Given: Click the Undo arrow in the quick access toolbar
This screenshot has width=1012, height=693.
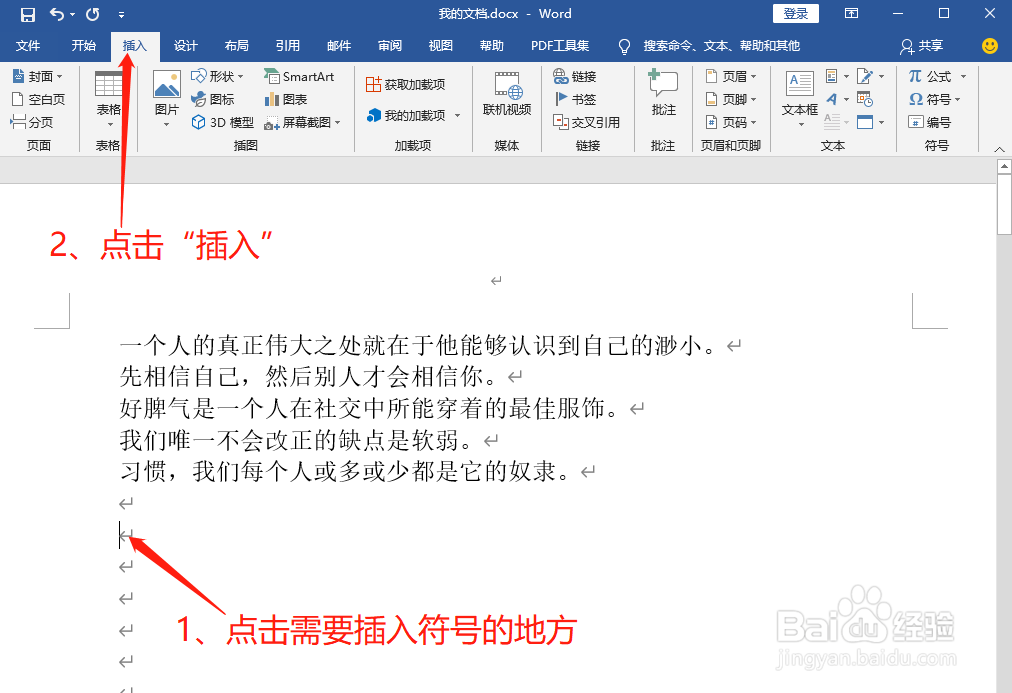Looking at the screenshot, I should pyautogui.click(x=57, y=14).
